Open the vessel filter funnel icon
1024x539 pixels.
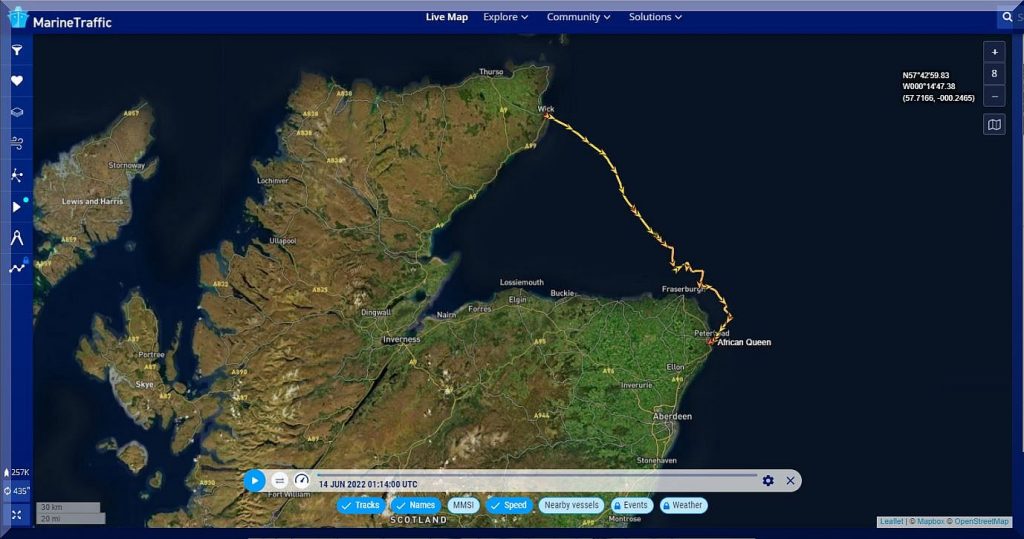click(17, 50)
